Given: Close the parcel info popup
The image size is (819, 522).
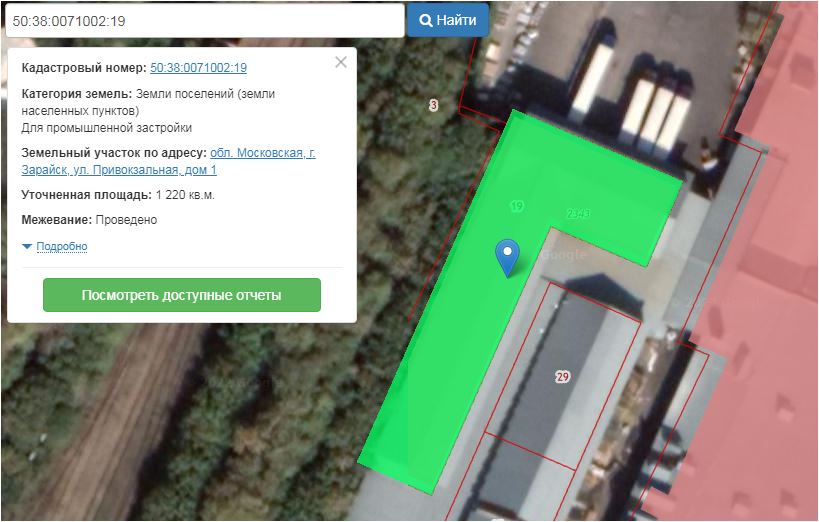Looking at the screenshot, I should [x=341, y=62].
